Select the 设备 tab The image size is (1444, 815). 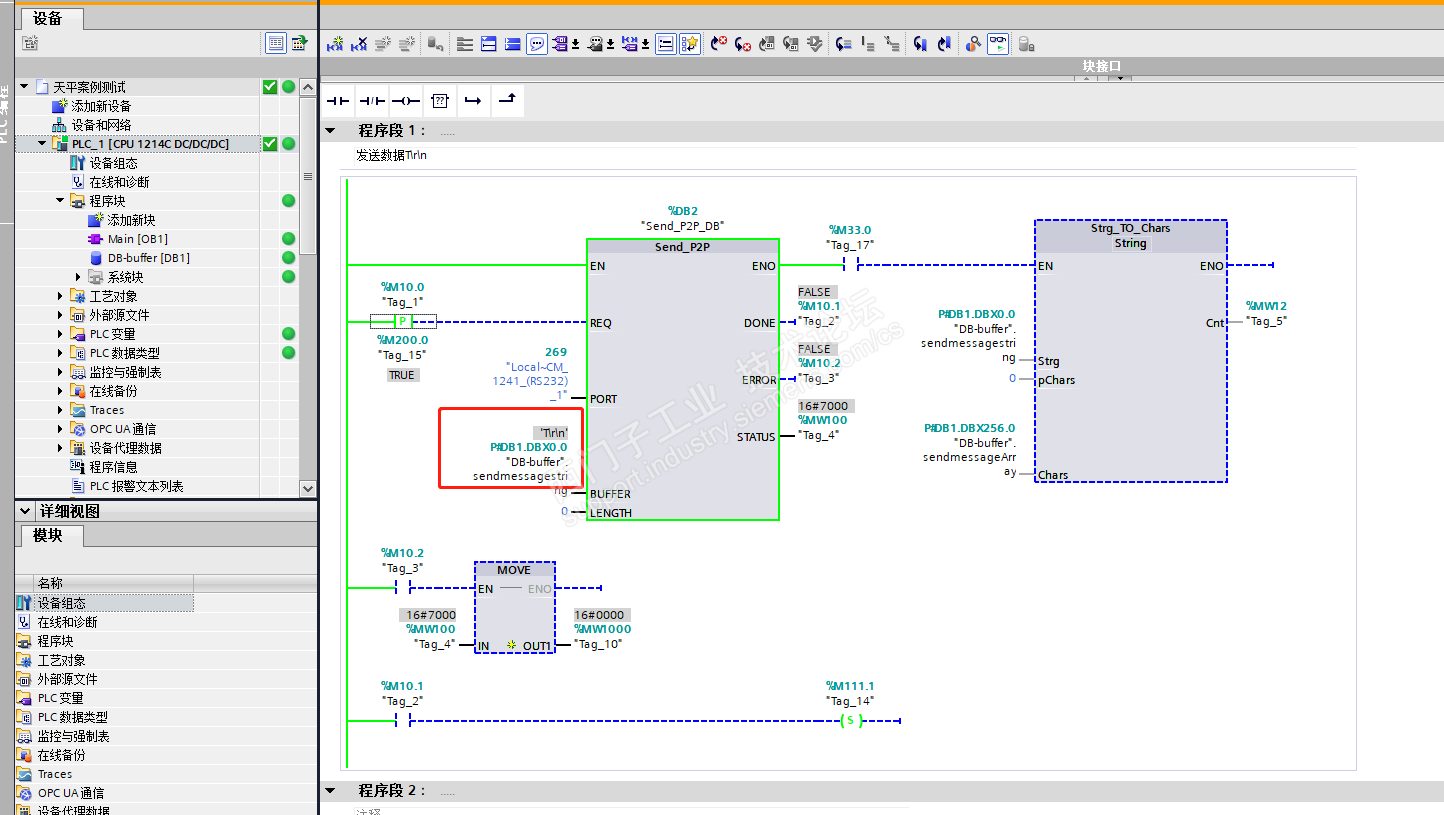coord(47,18)
